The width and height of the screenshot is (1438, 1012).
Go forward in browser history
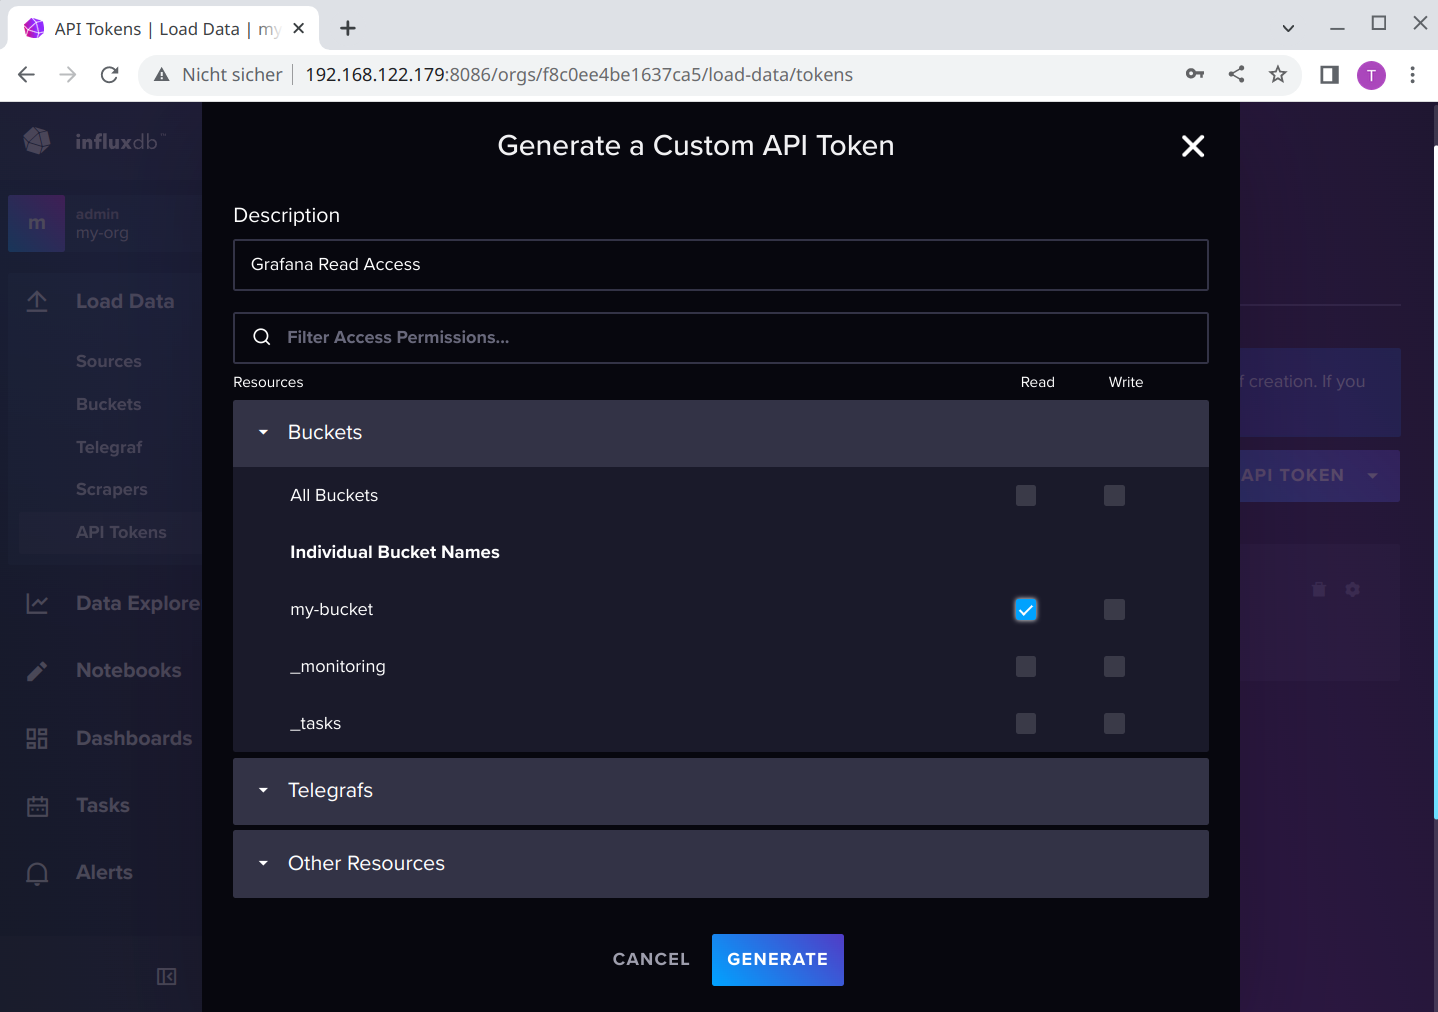[x=68, y=75]
